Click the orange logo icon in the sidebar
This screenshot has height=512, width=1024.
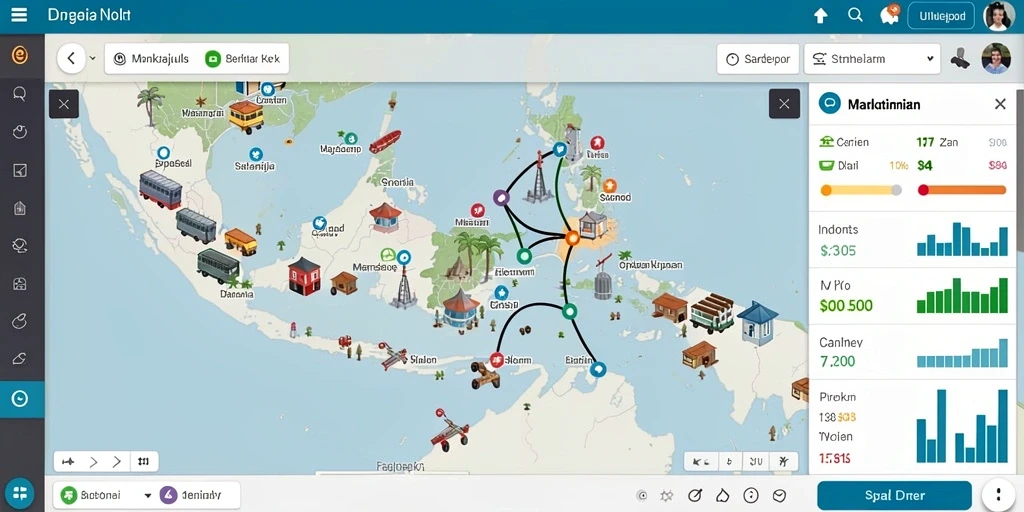pyautogui.click(x=20, y=56)
